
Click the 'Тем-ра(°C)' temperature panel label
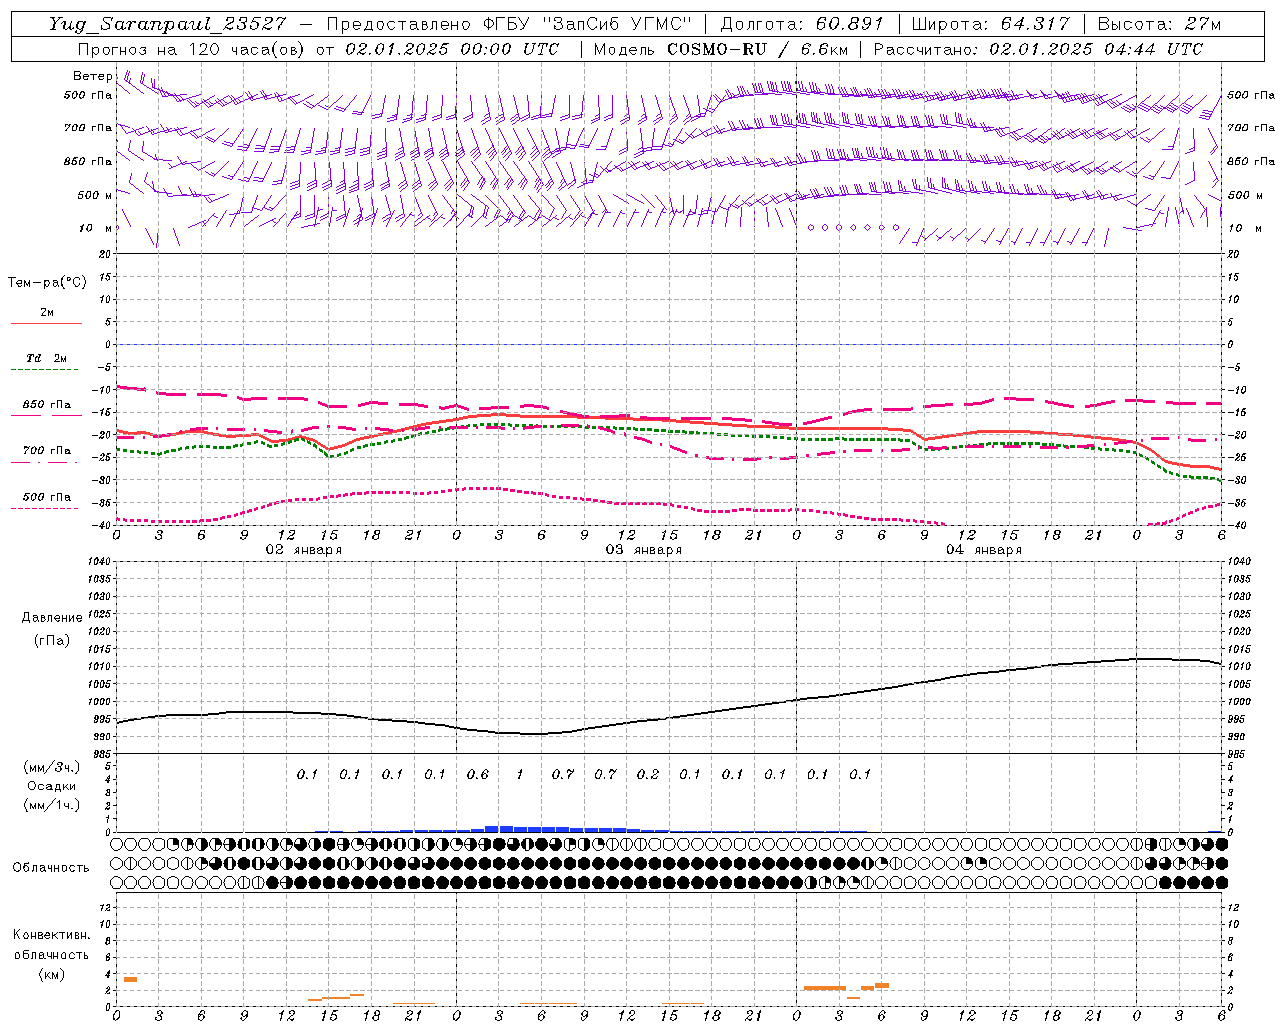(47, 283)
